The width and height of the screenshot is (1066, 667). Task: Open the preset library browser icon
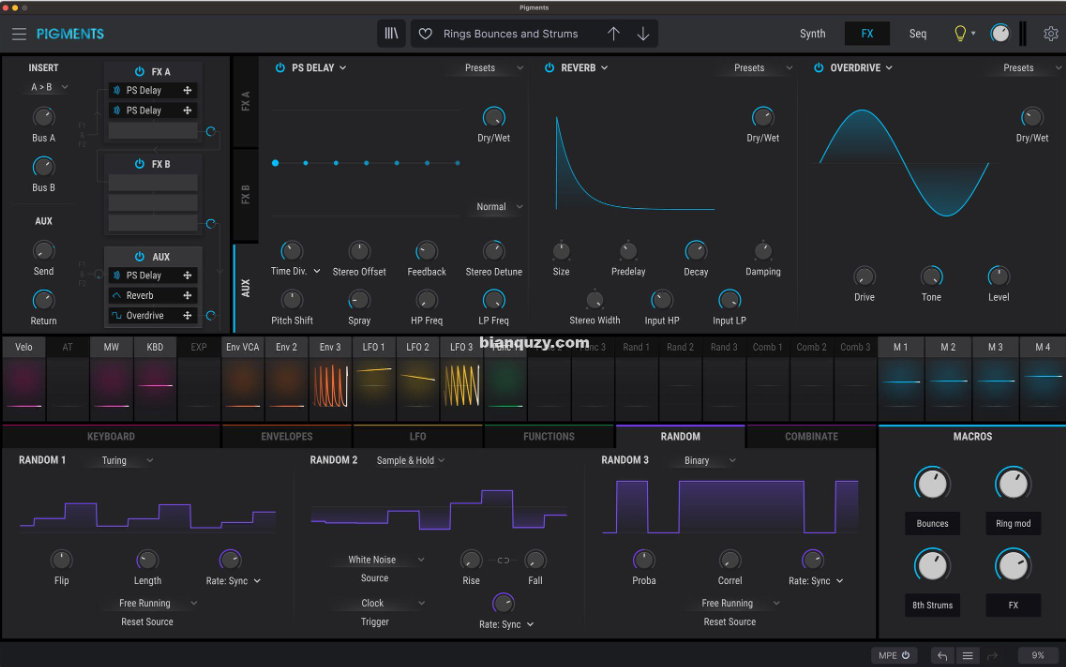391,34
